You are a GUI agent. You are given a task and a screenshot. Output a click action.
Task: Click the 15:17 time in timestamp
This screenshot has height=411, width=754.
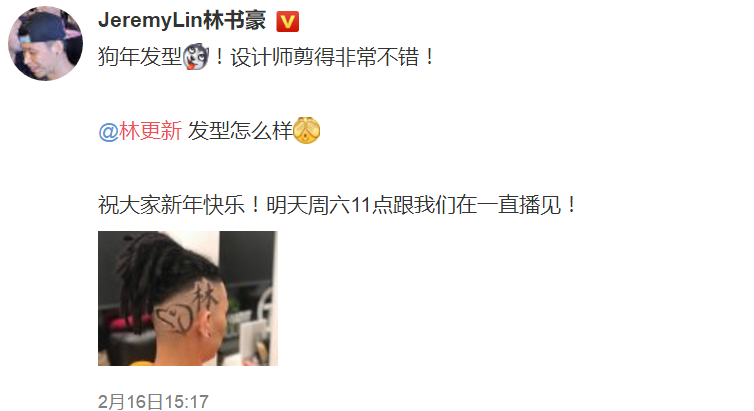click(x=187, y=401)
